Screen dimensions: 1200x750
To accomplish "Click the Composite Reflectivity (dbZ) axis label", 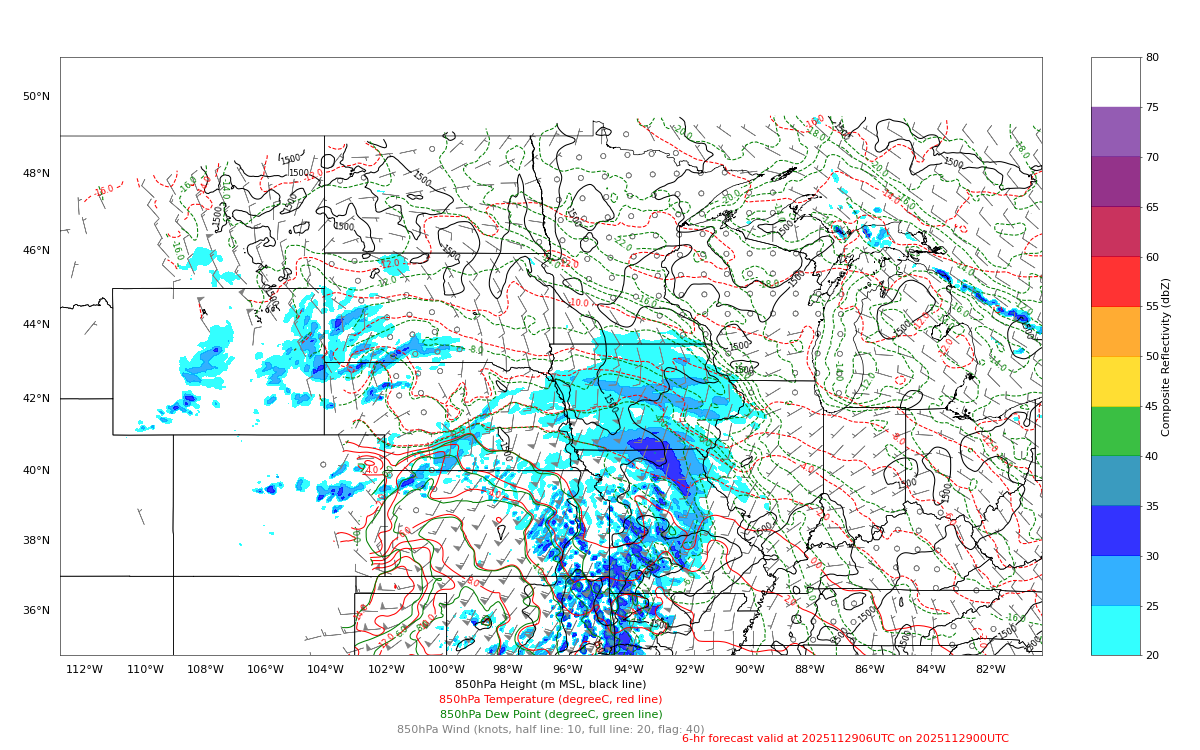I will click(x=1166, y=357).
